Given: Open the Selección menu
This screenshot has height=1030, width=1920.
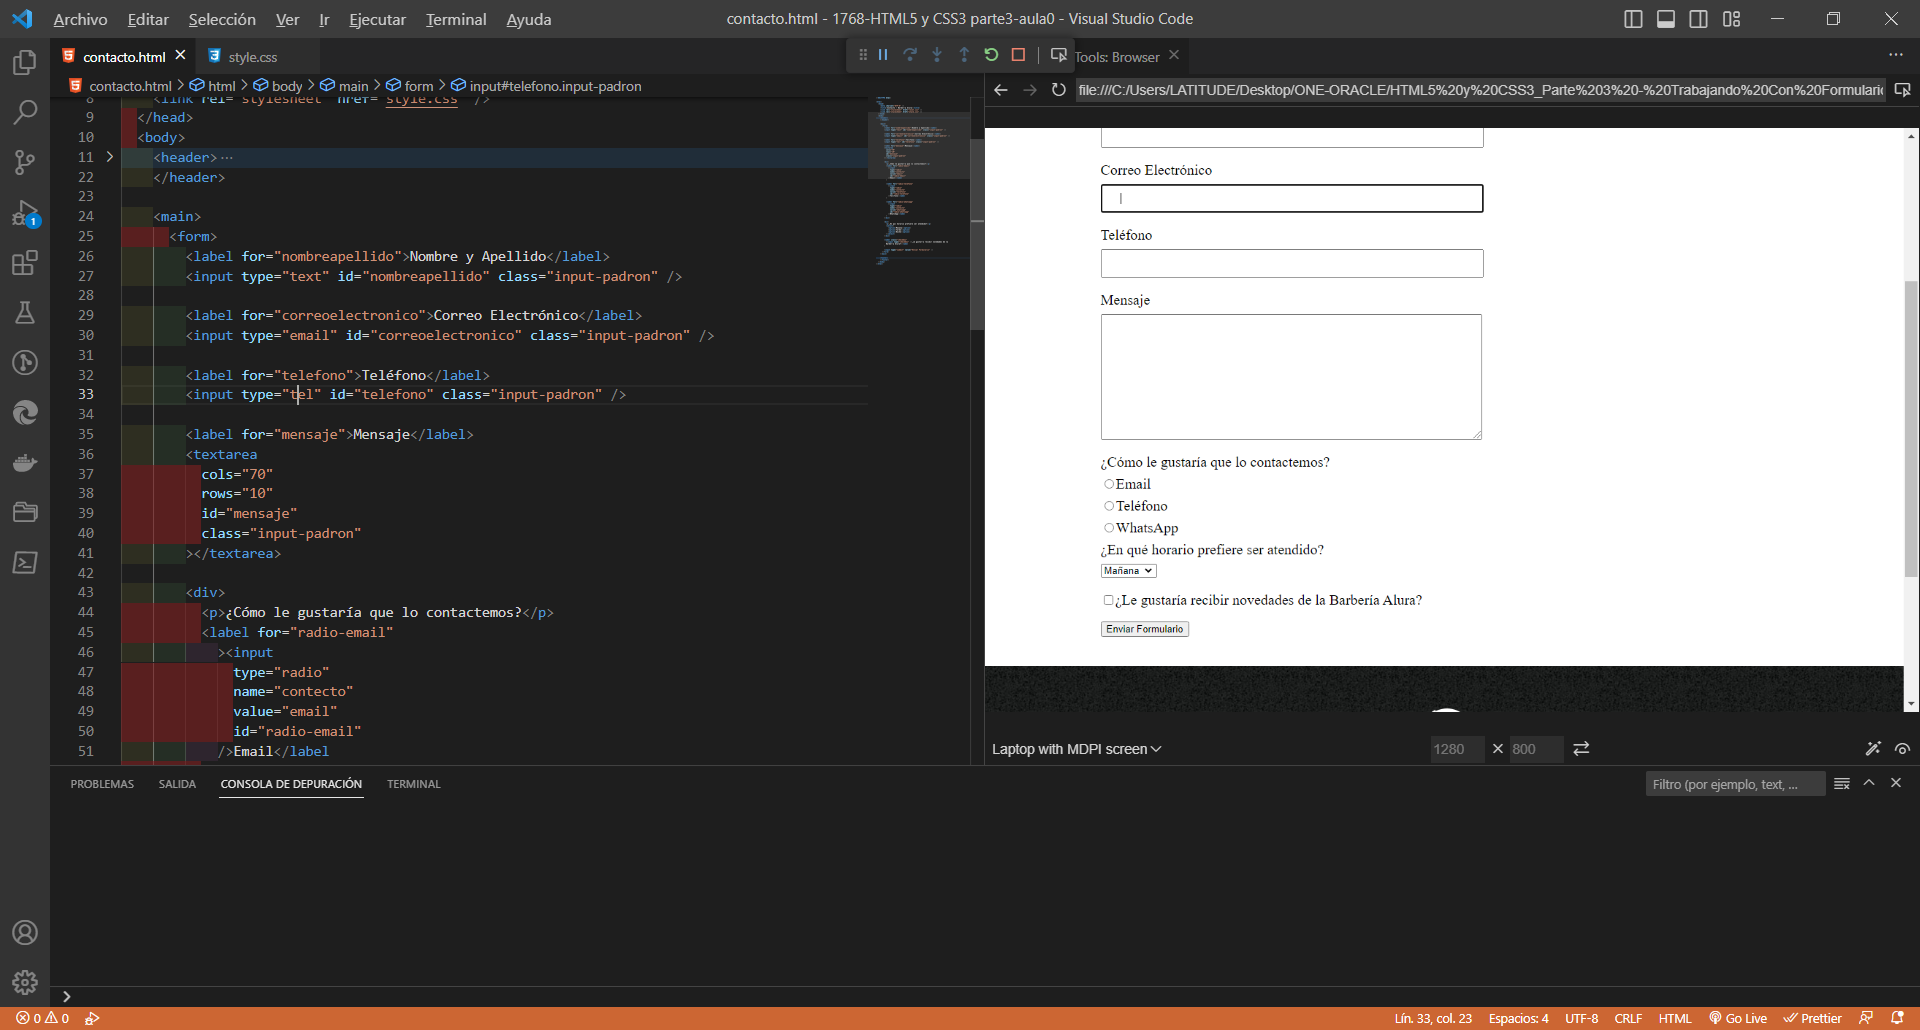Looking at the screenshot, I should point(222,19).
